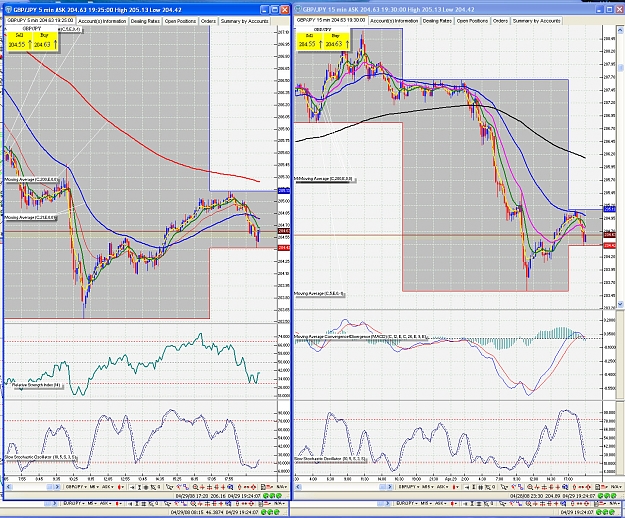This screenshot has width=625, height=518.
Task: Open the GBP/JPY symbol dropdown in 15 min window
Action: coord(409,487)
